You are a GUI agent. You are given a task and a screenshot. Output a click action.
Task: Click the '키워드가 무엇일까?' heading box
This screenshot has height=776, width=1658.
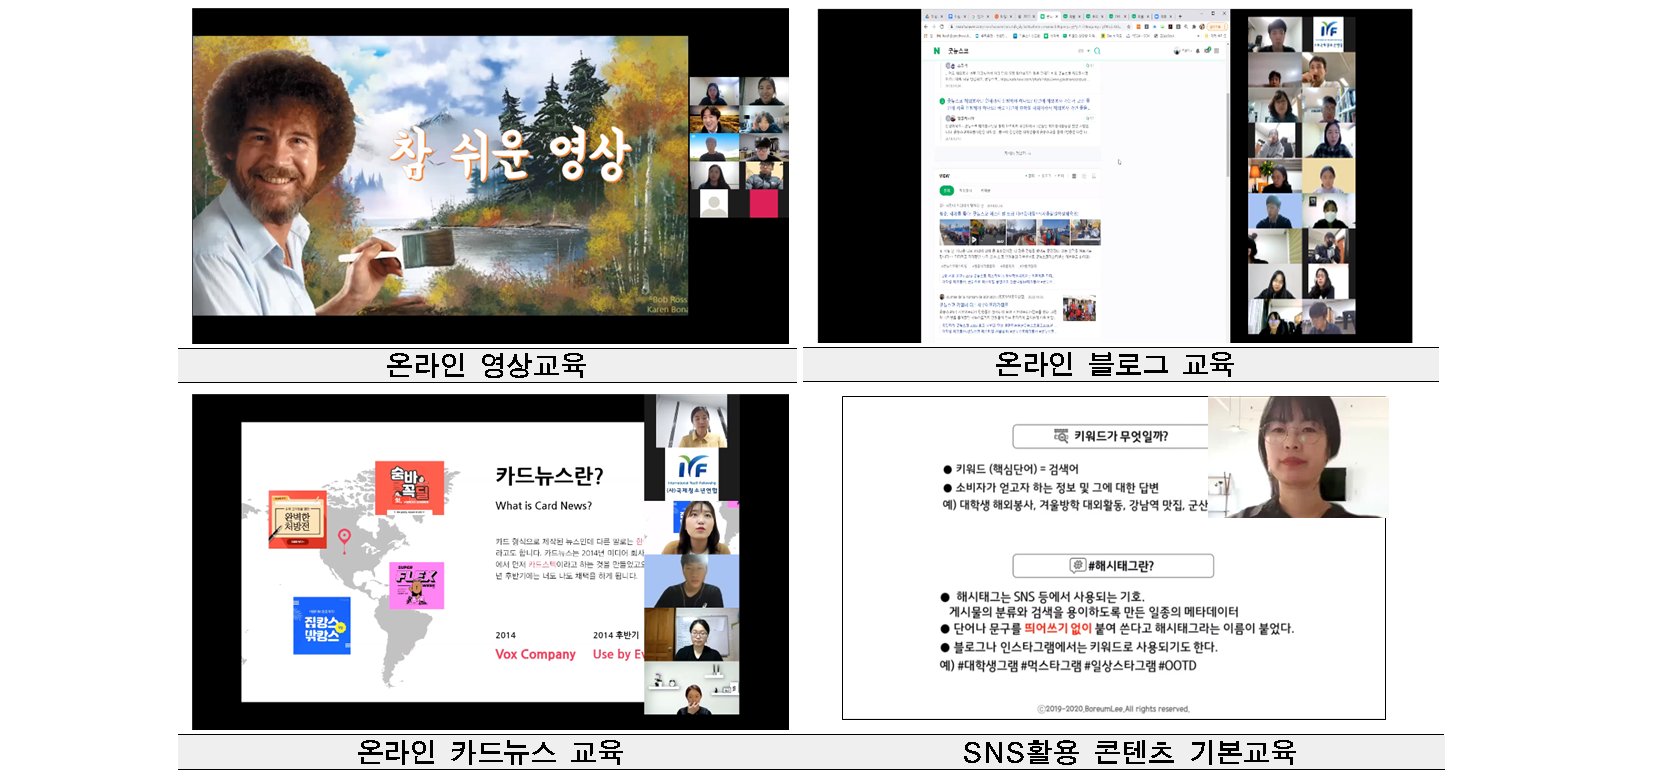[x=1110, y=436]
